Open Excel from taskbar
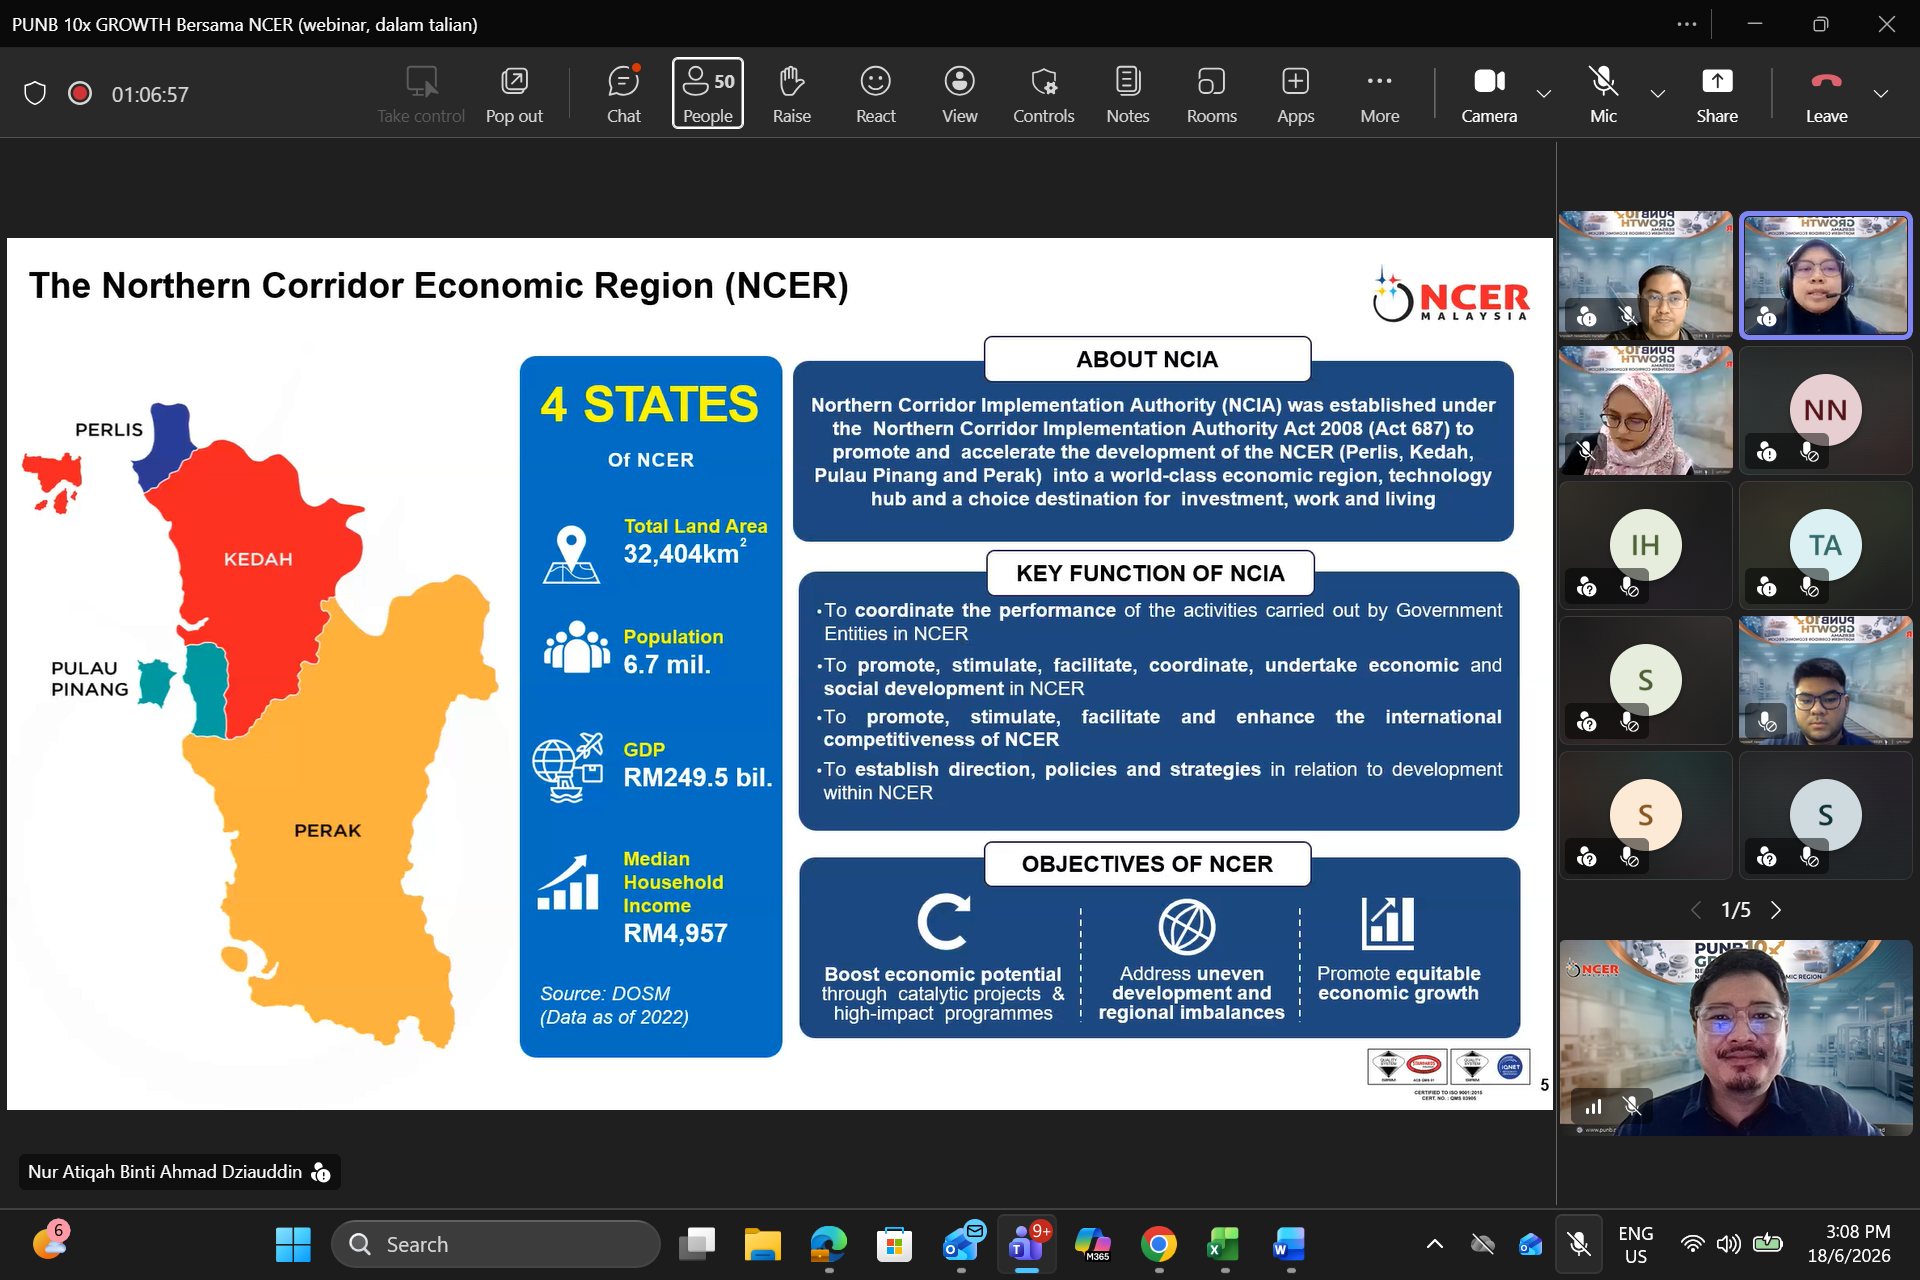This screenshot has width=1920, height=1280. [1224, 1245]
